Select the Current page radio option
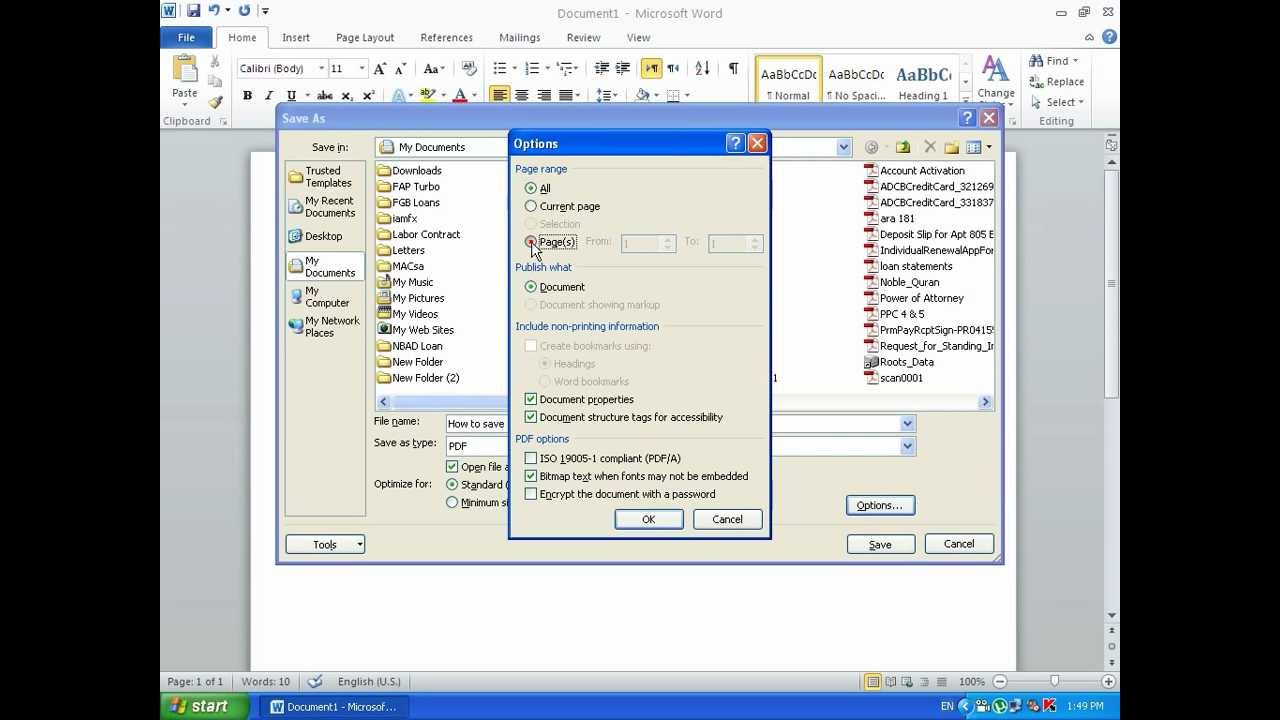The image size is (1280, 720). pyautogui.click(x=531, y=206)
